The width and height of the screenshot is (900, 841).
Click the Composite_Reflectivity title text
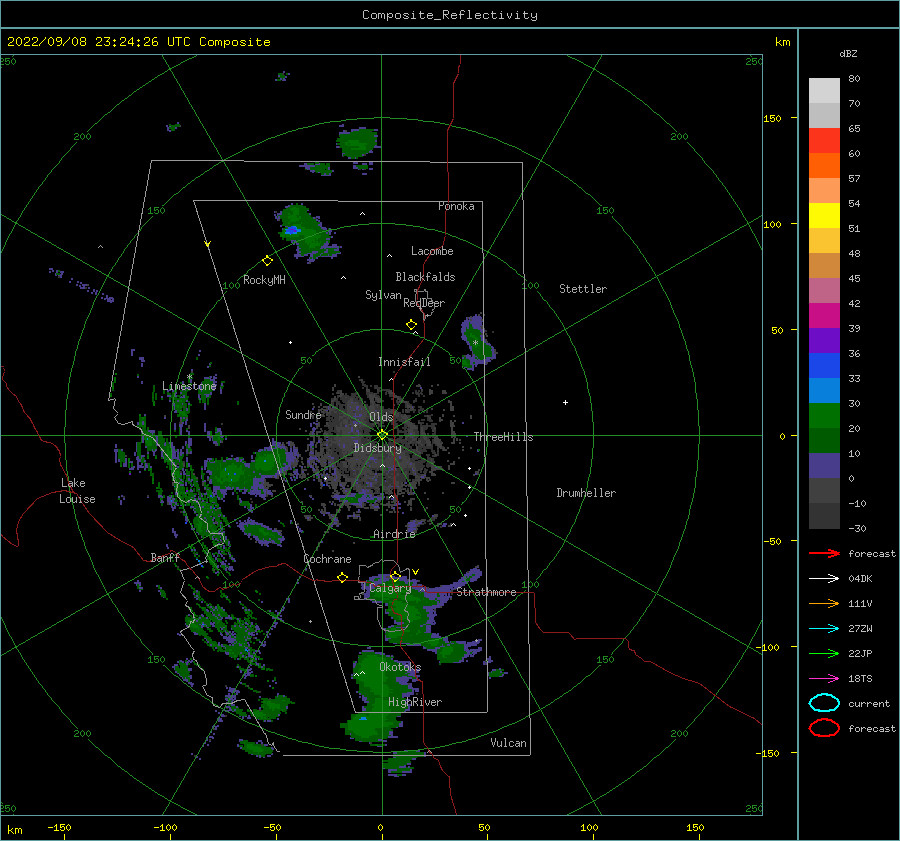click(x=449, y=15)
